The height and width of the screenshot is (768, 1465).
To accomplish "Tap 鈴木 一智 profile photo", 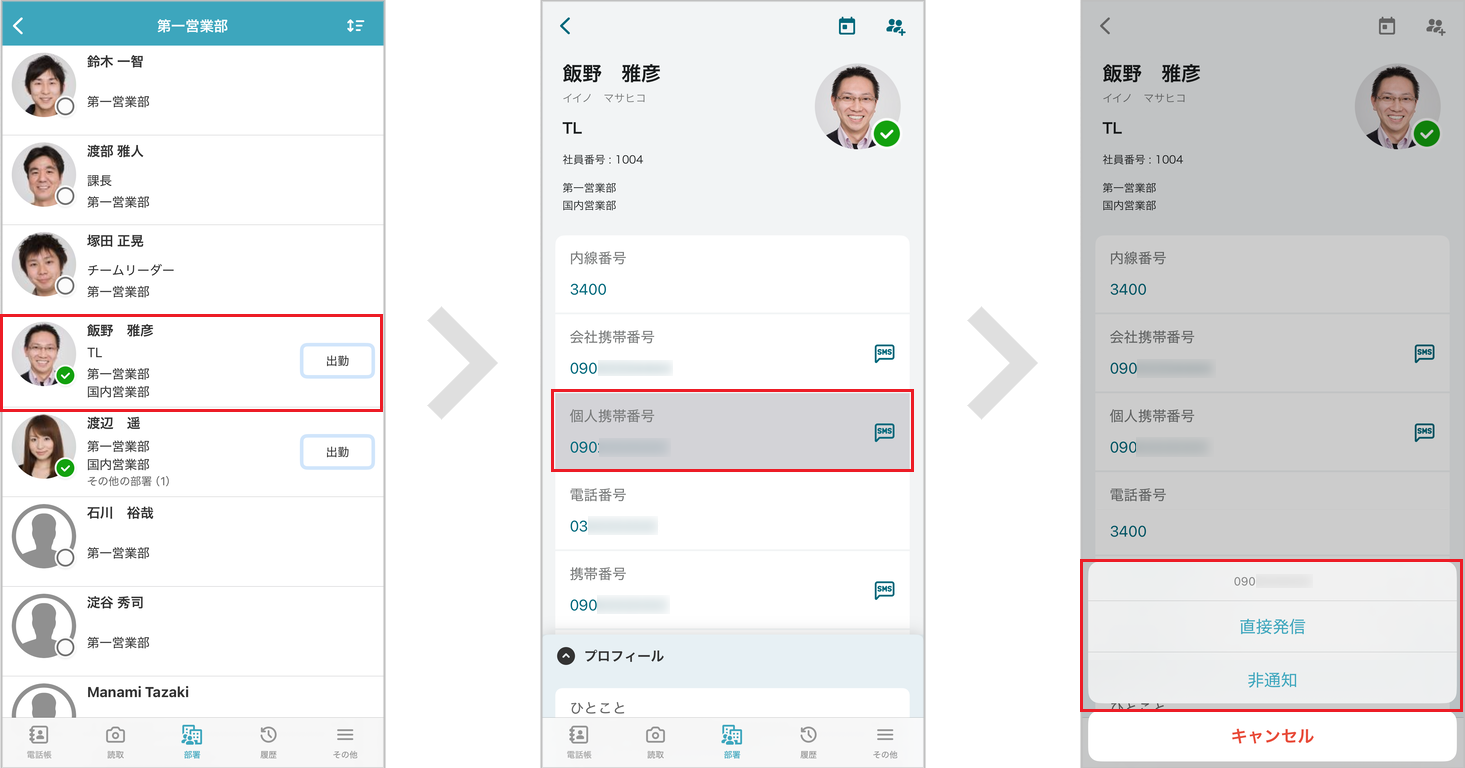I will tap(44, 85).
